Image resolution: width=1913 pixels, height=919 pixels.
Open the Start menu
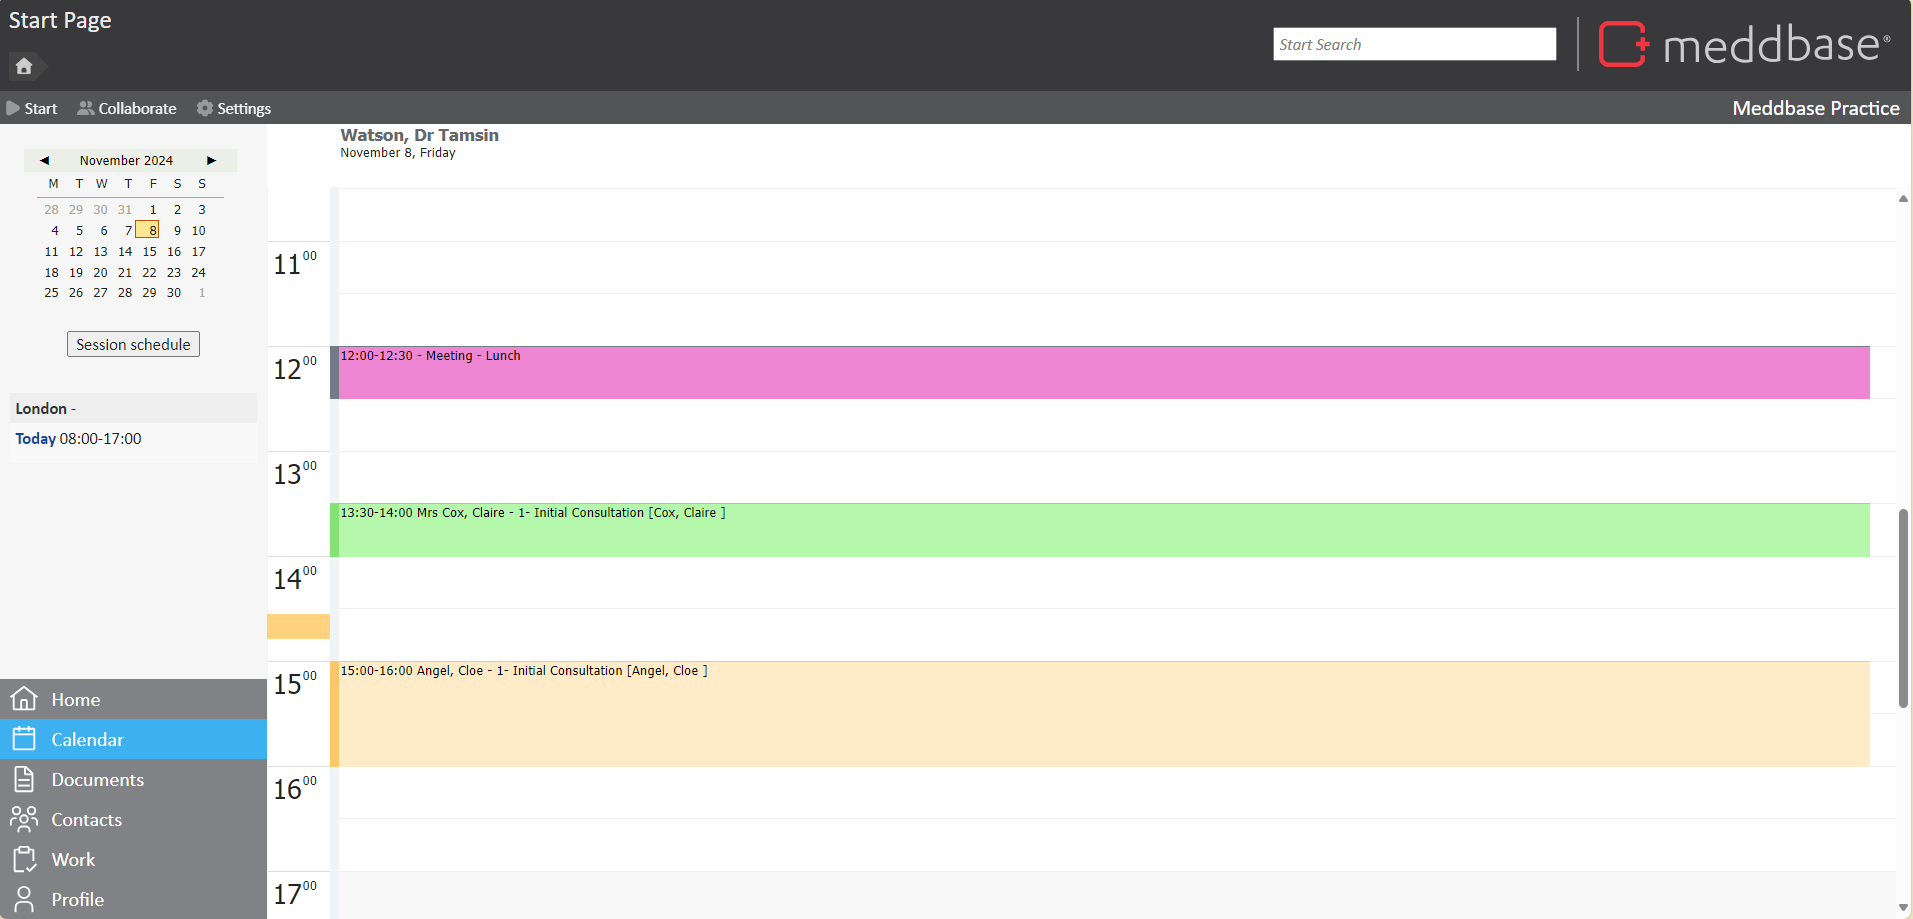coord(32,108)
